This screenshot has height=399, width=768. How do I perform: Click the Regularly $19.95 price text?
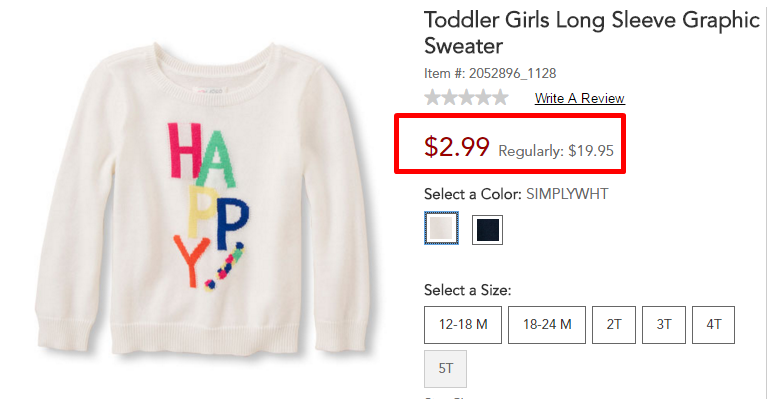tap(556, 151)
